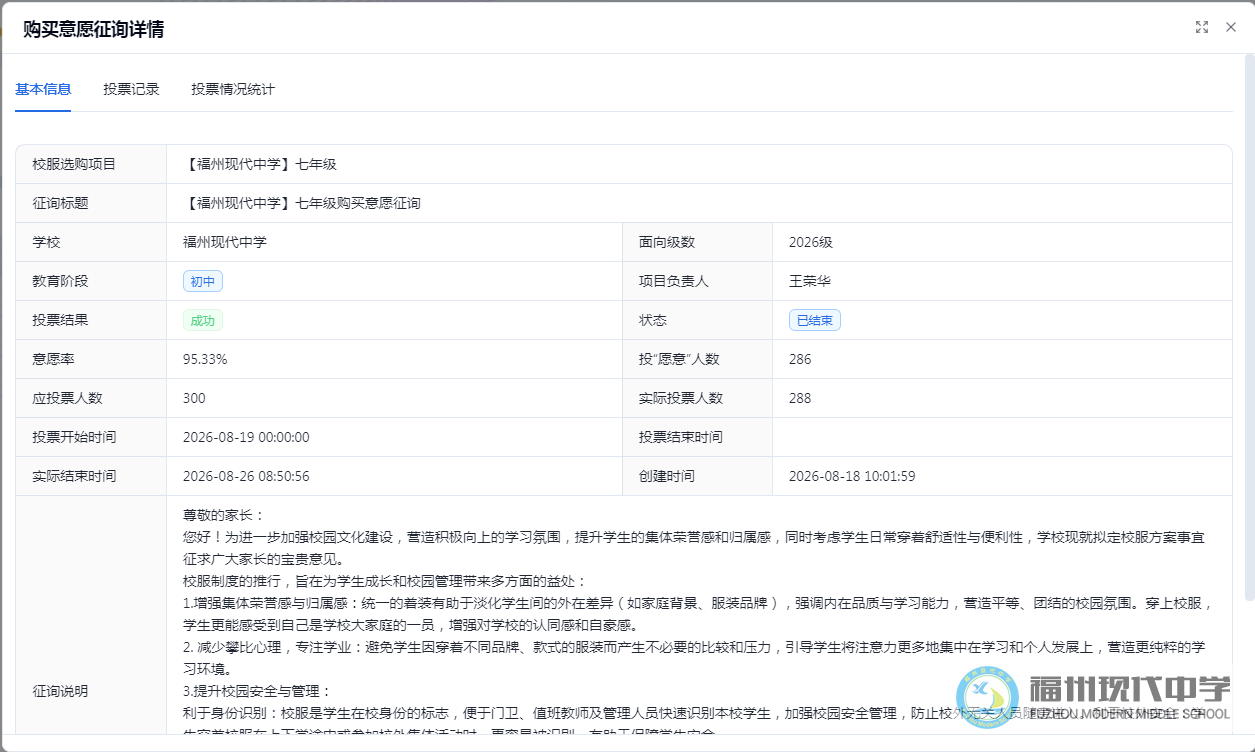The image size is (1255, 752).
Task: Click the school value 福州现代中学
Action: [x=225, y=242]
